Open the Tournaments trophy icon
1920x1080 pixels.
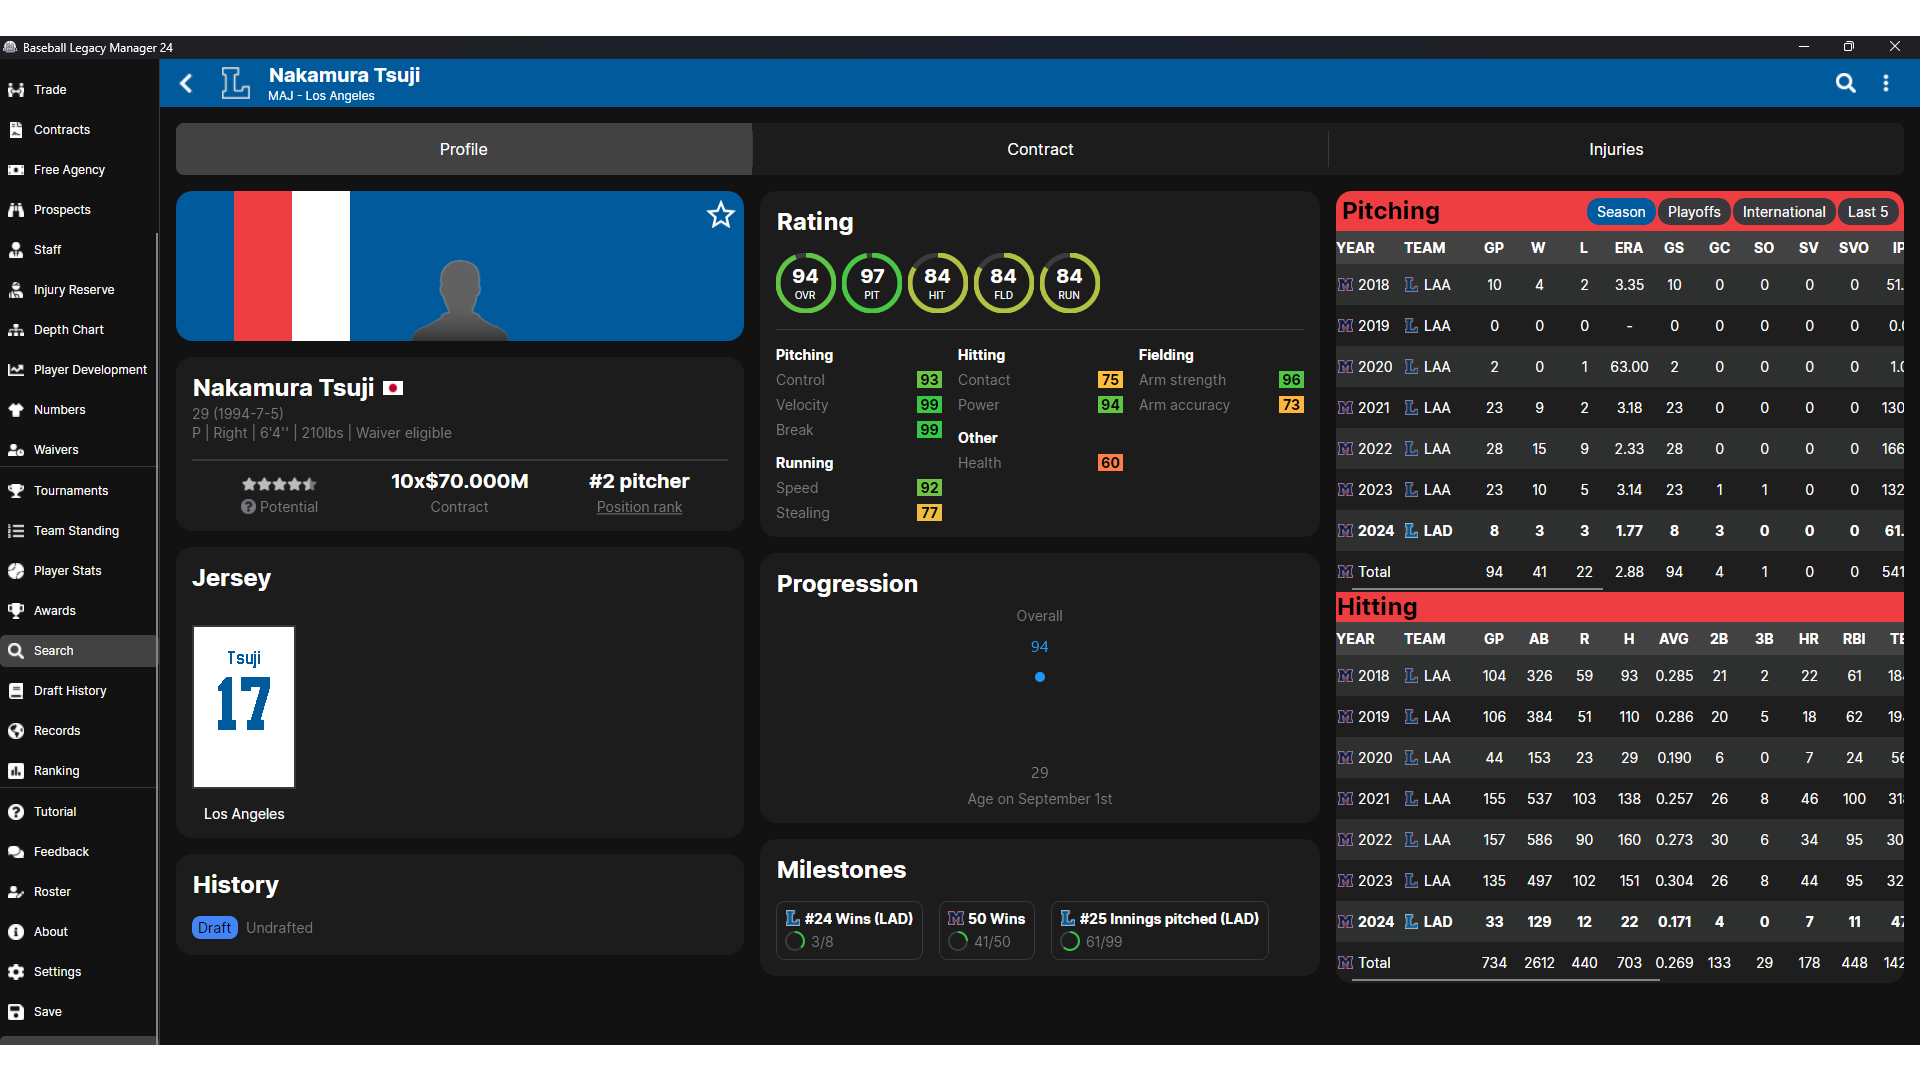click(16, 491)
